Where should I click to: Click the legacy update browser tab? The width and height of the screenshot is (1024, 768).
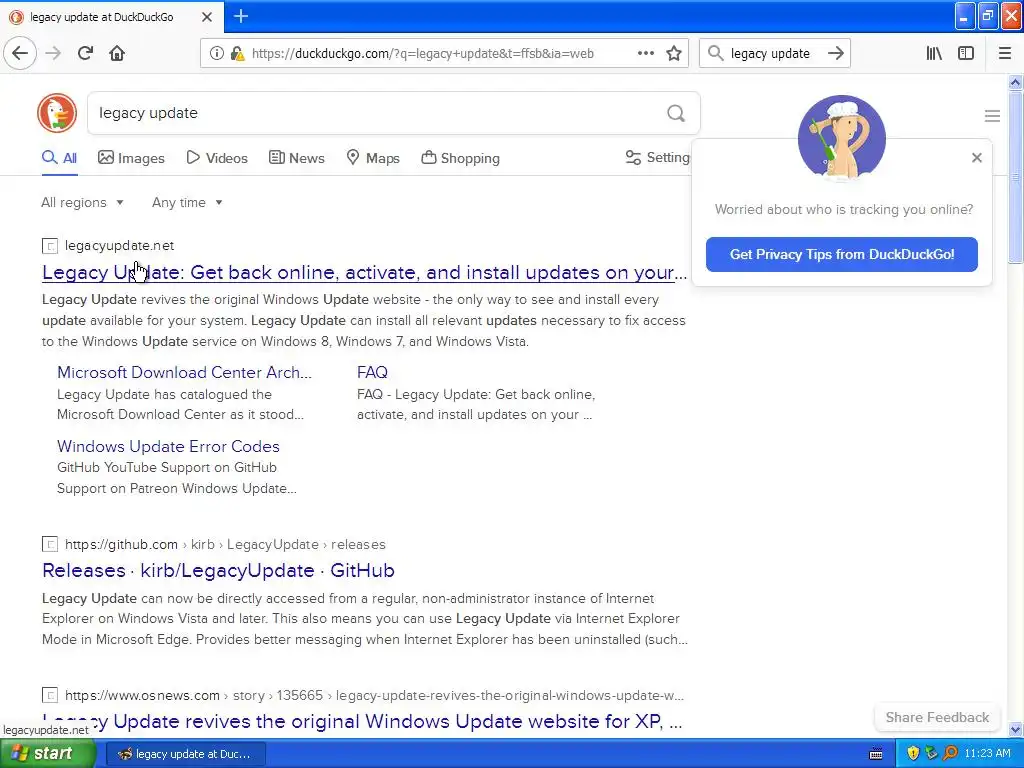(112, 17)
